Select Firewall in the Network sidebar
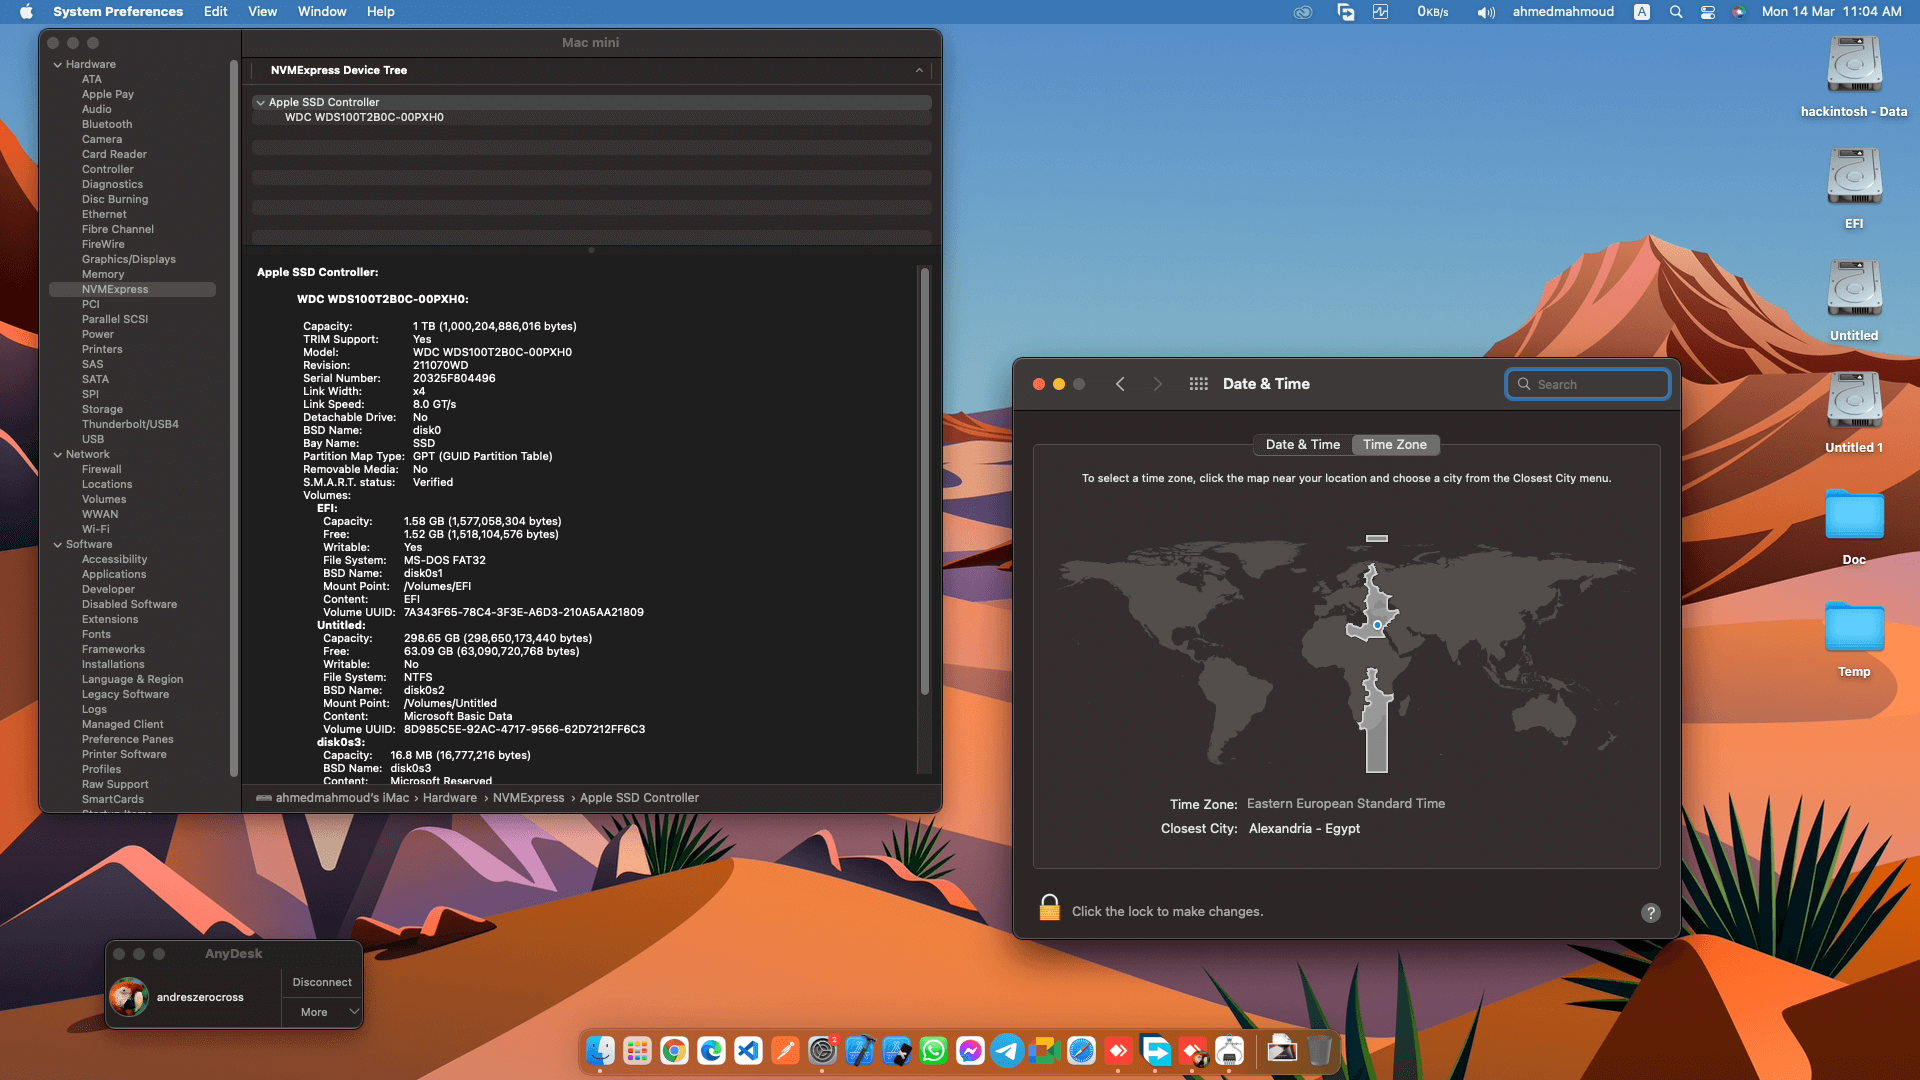 [102, 470]
